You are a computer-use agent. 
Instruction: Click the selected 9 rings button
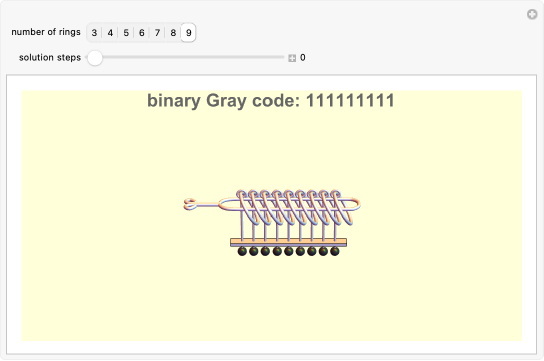(x=188, y=33)
